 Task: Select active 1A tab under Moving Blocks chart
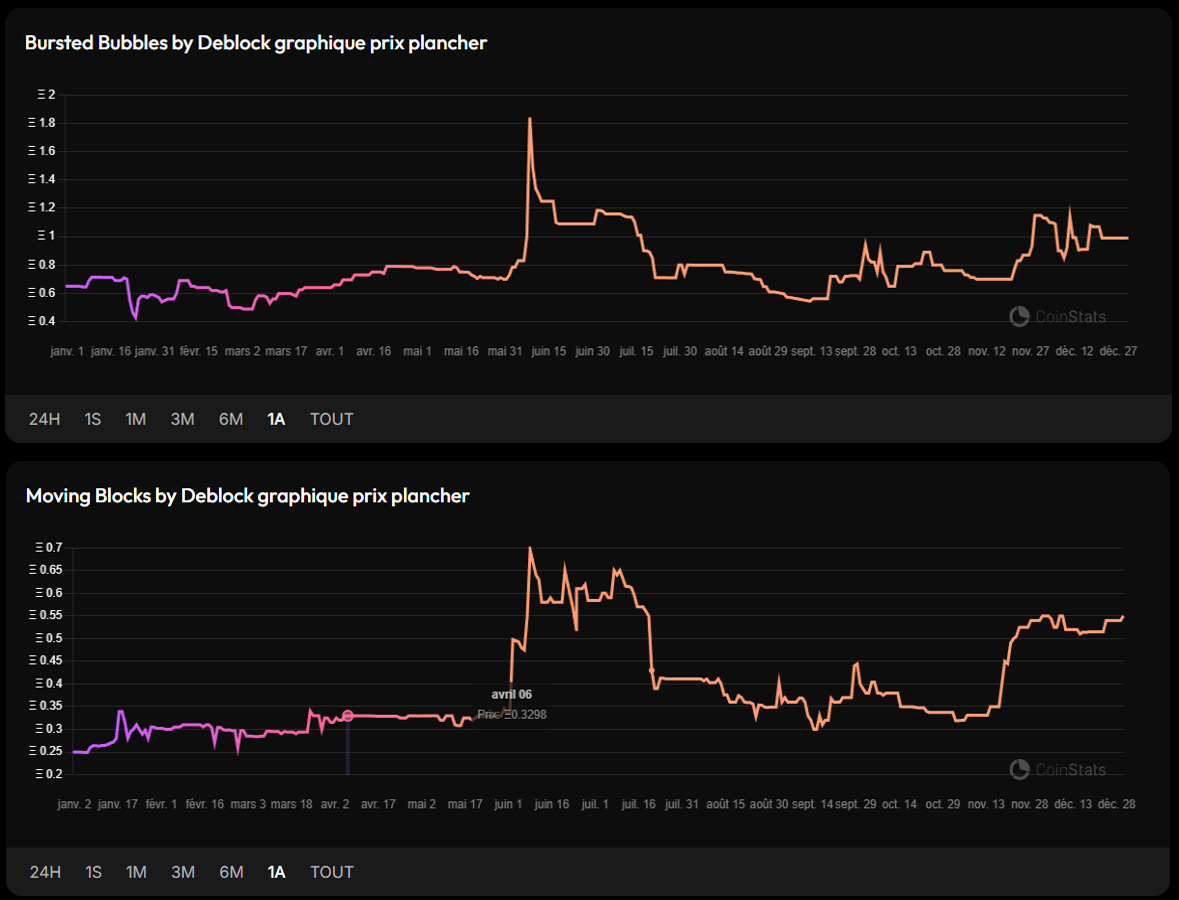pyautogui.click(x=276, y=872)
